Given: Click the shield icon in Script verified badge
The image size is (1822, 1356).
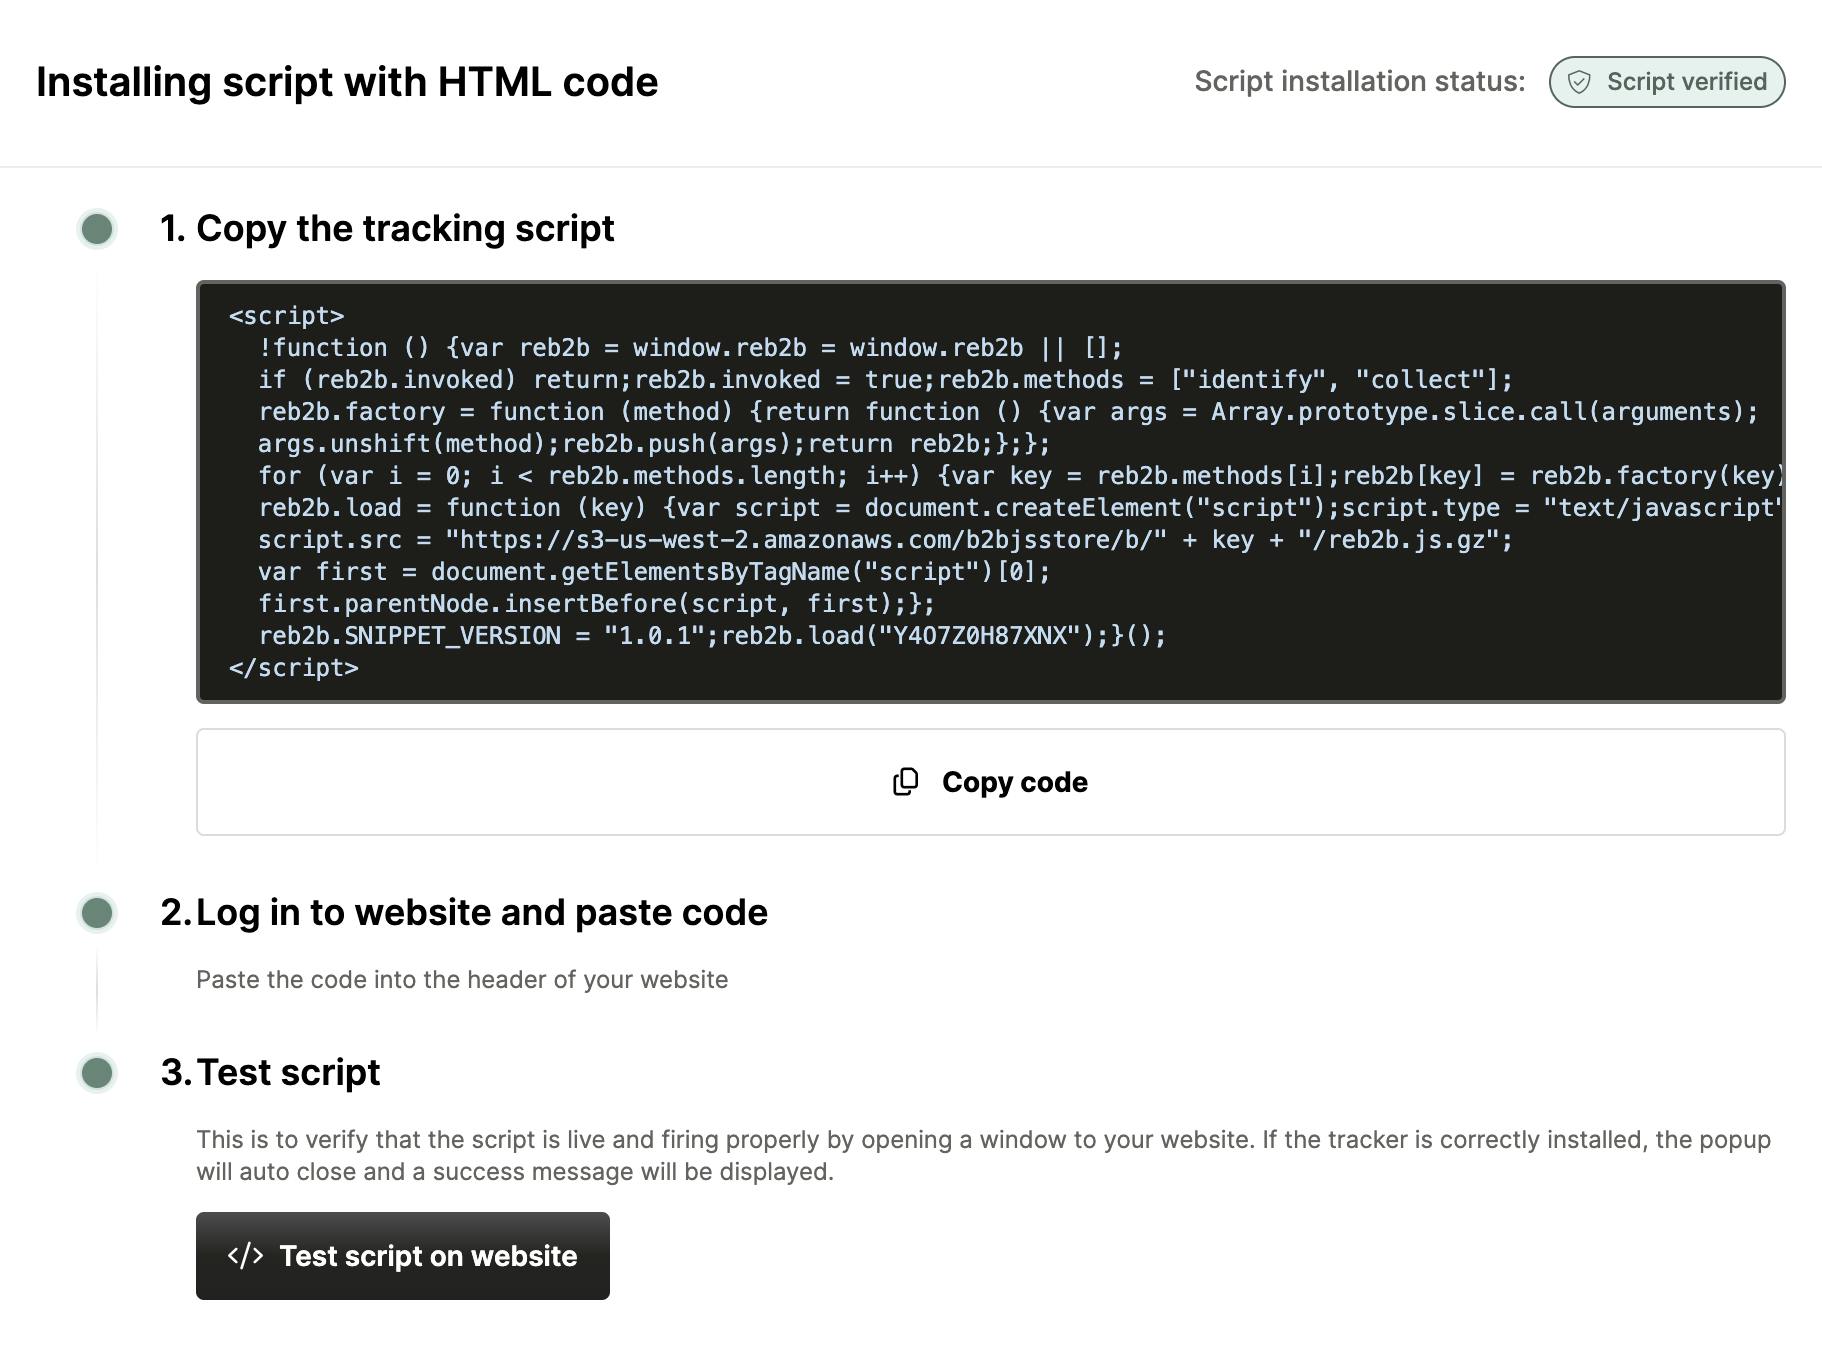Looking at the screenshot, I should click(x=1579, y=82).
